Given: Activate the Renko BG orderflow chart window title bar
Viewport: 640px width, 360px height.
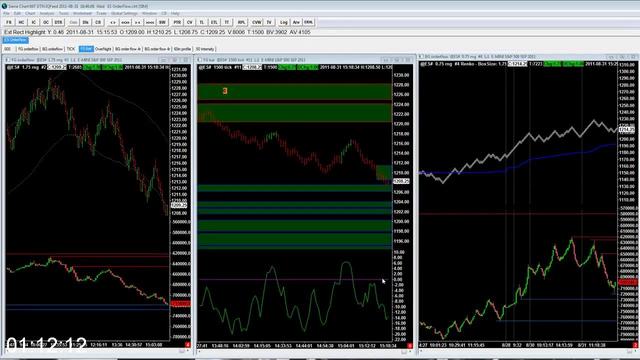Looking at the screenshot, I should tap(528, 57).
